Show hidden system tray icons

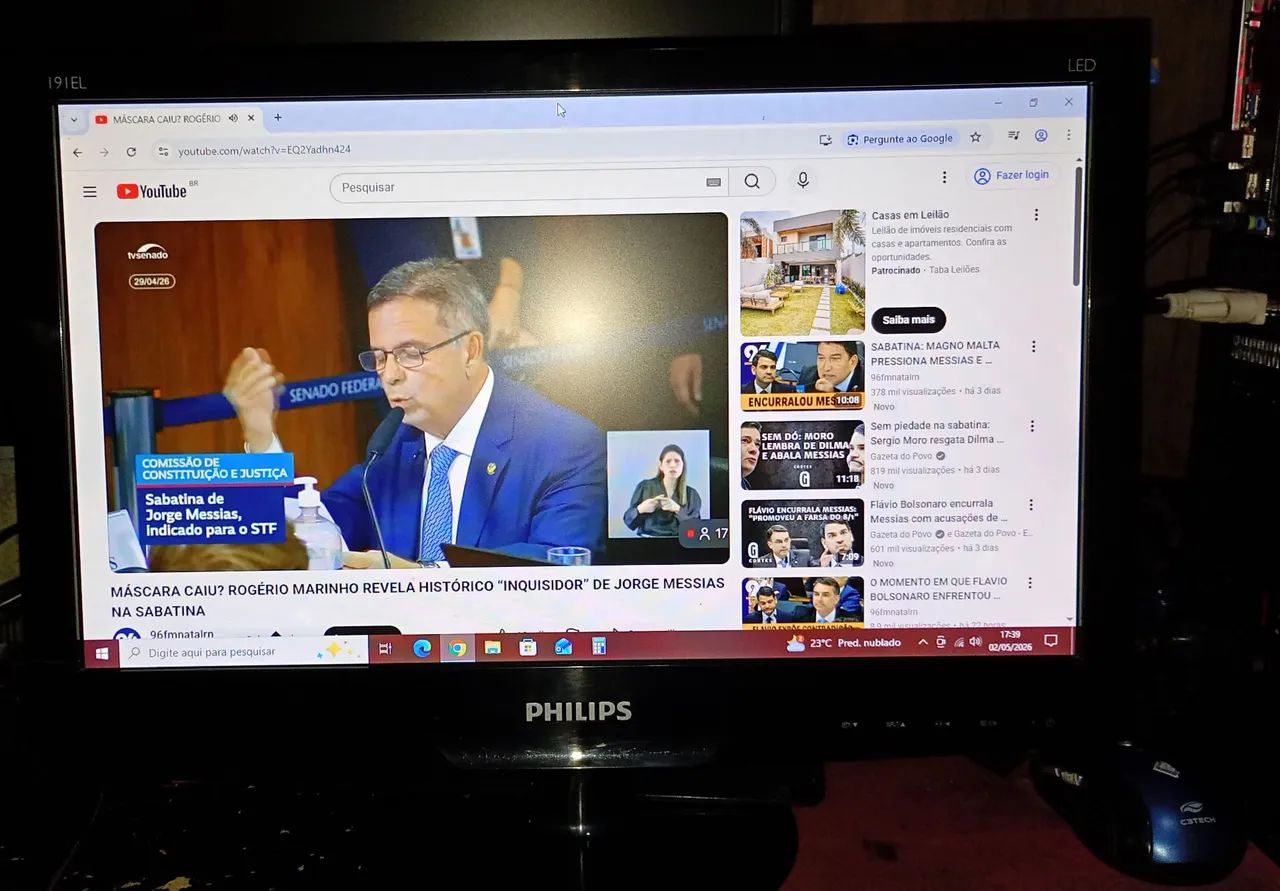point(922,643)
